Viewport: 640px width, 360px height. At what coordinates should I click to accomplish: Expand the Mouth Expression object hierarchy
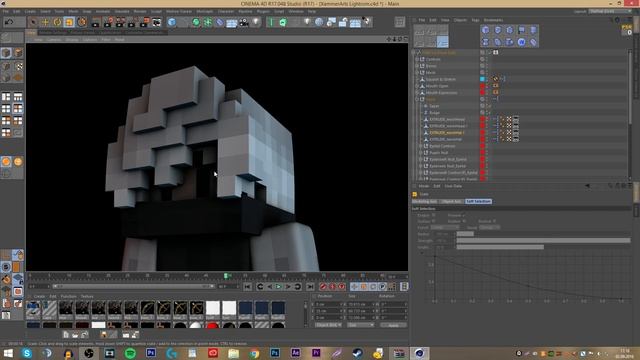click(x=417, y=93)
